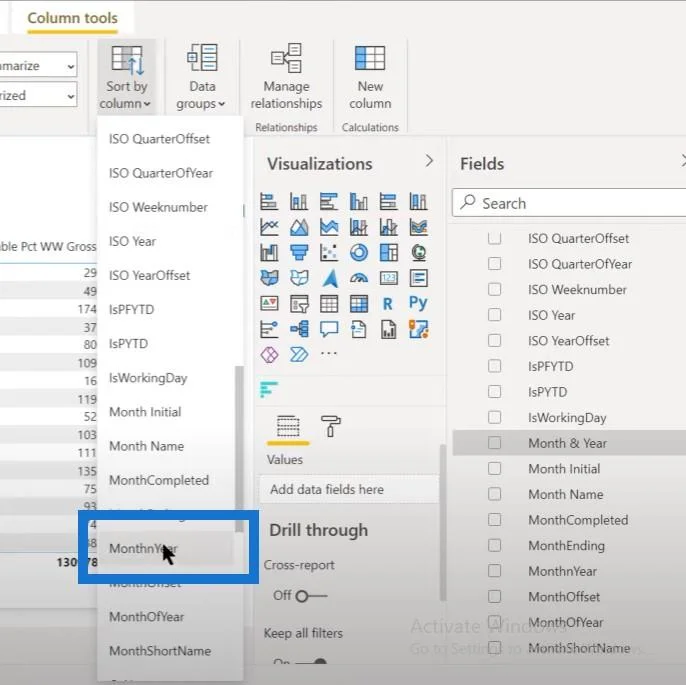Select the Clustered column chart visual
686x685 pixels.
359,202
